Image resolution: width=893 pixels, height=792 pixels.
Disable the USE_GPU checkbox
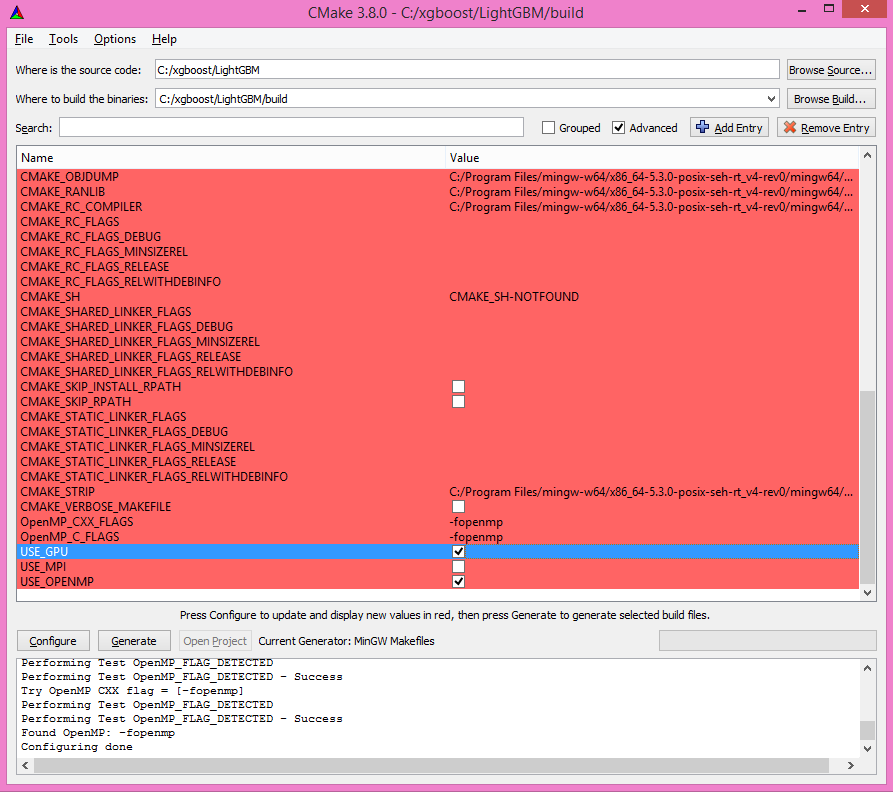pyautogui.click(x=458, y=551)
